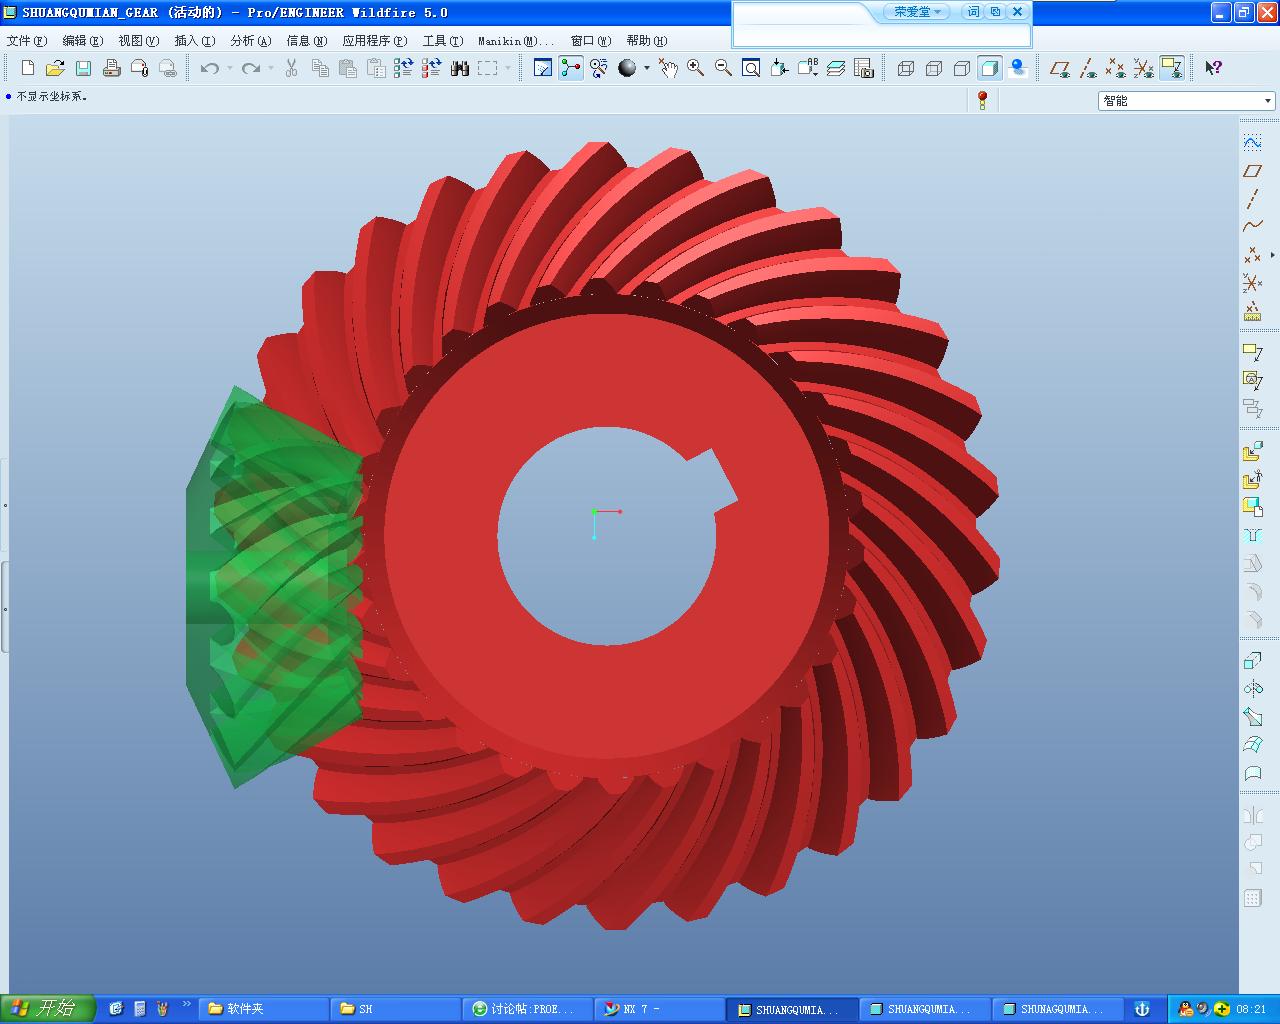The height and width of the screenshot is (1024, 1280).
Task: Switch to Hidden Line display mode
Action: point(934,68)
